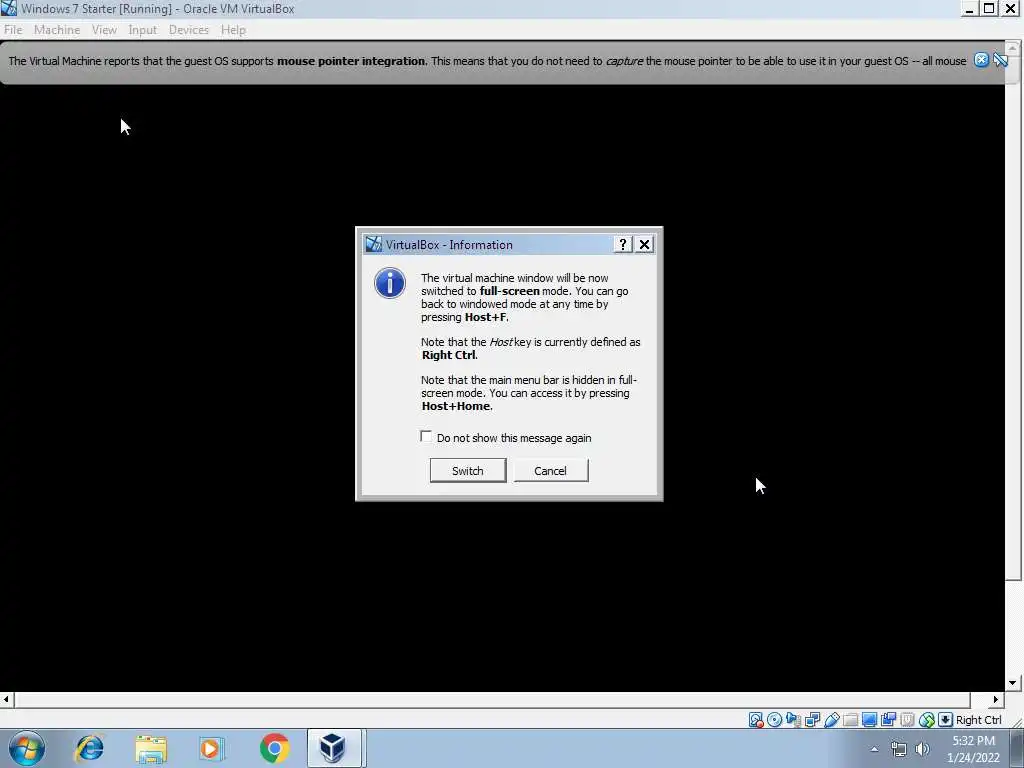Click the Cancel button

[551, 470]
